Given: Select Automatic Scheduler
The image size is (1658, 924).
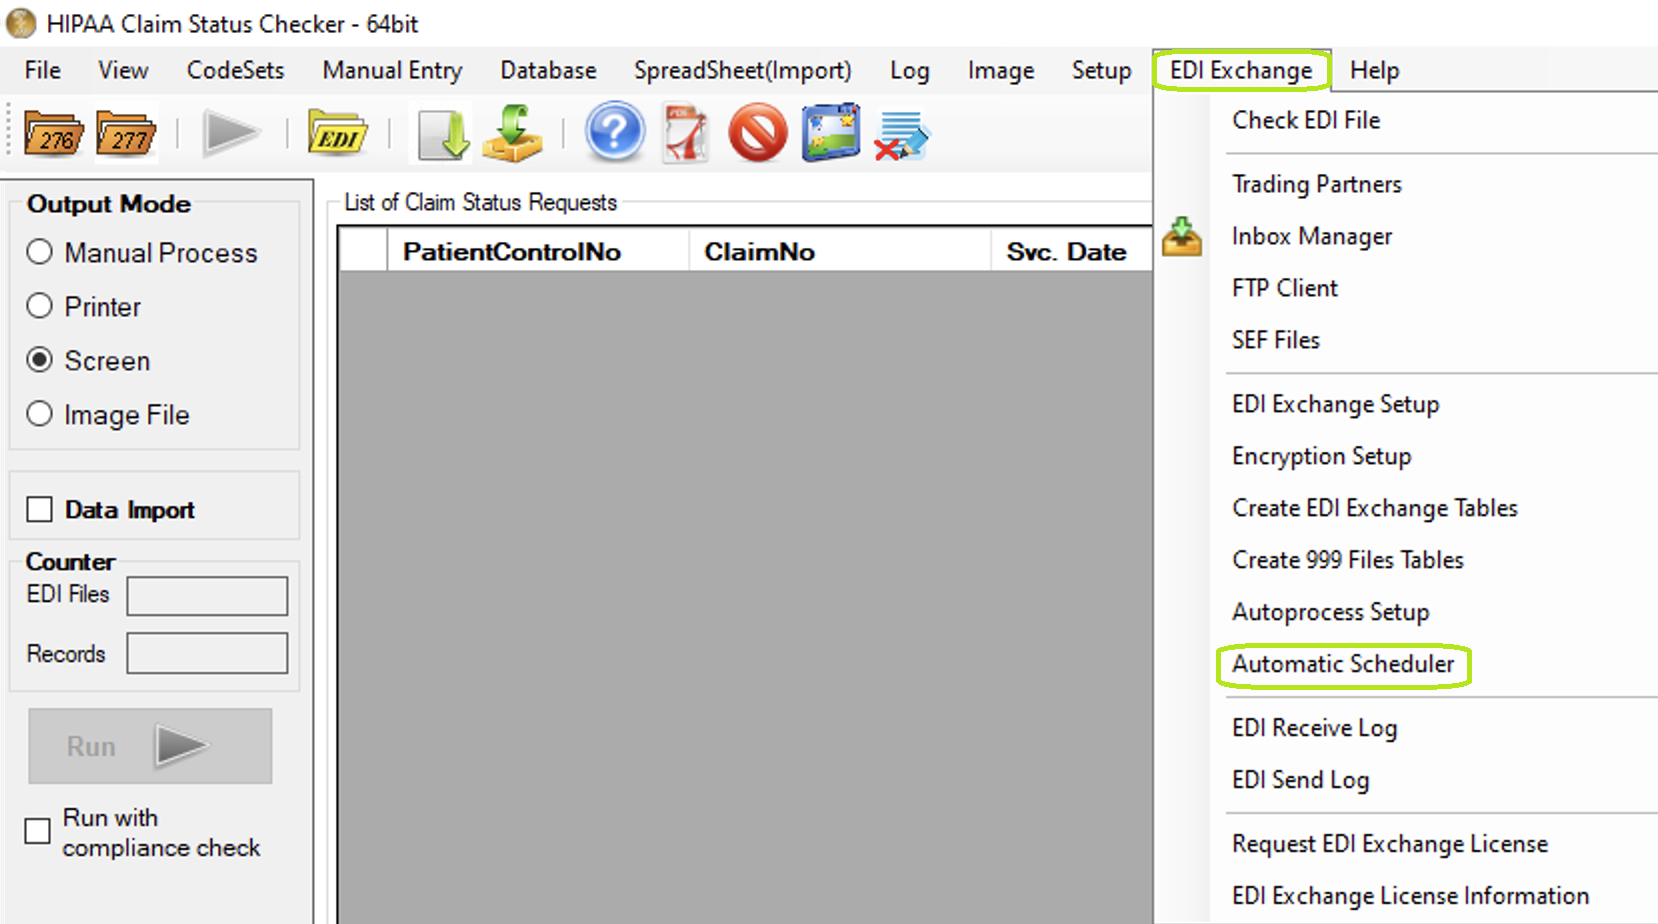Looking at the screenshot, I should [x=1343, y=664].
